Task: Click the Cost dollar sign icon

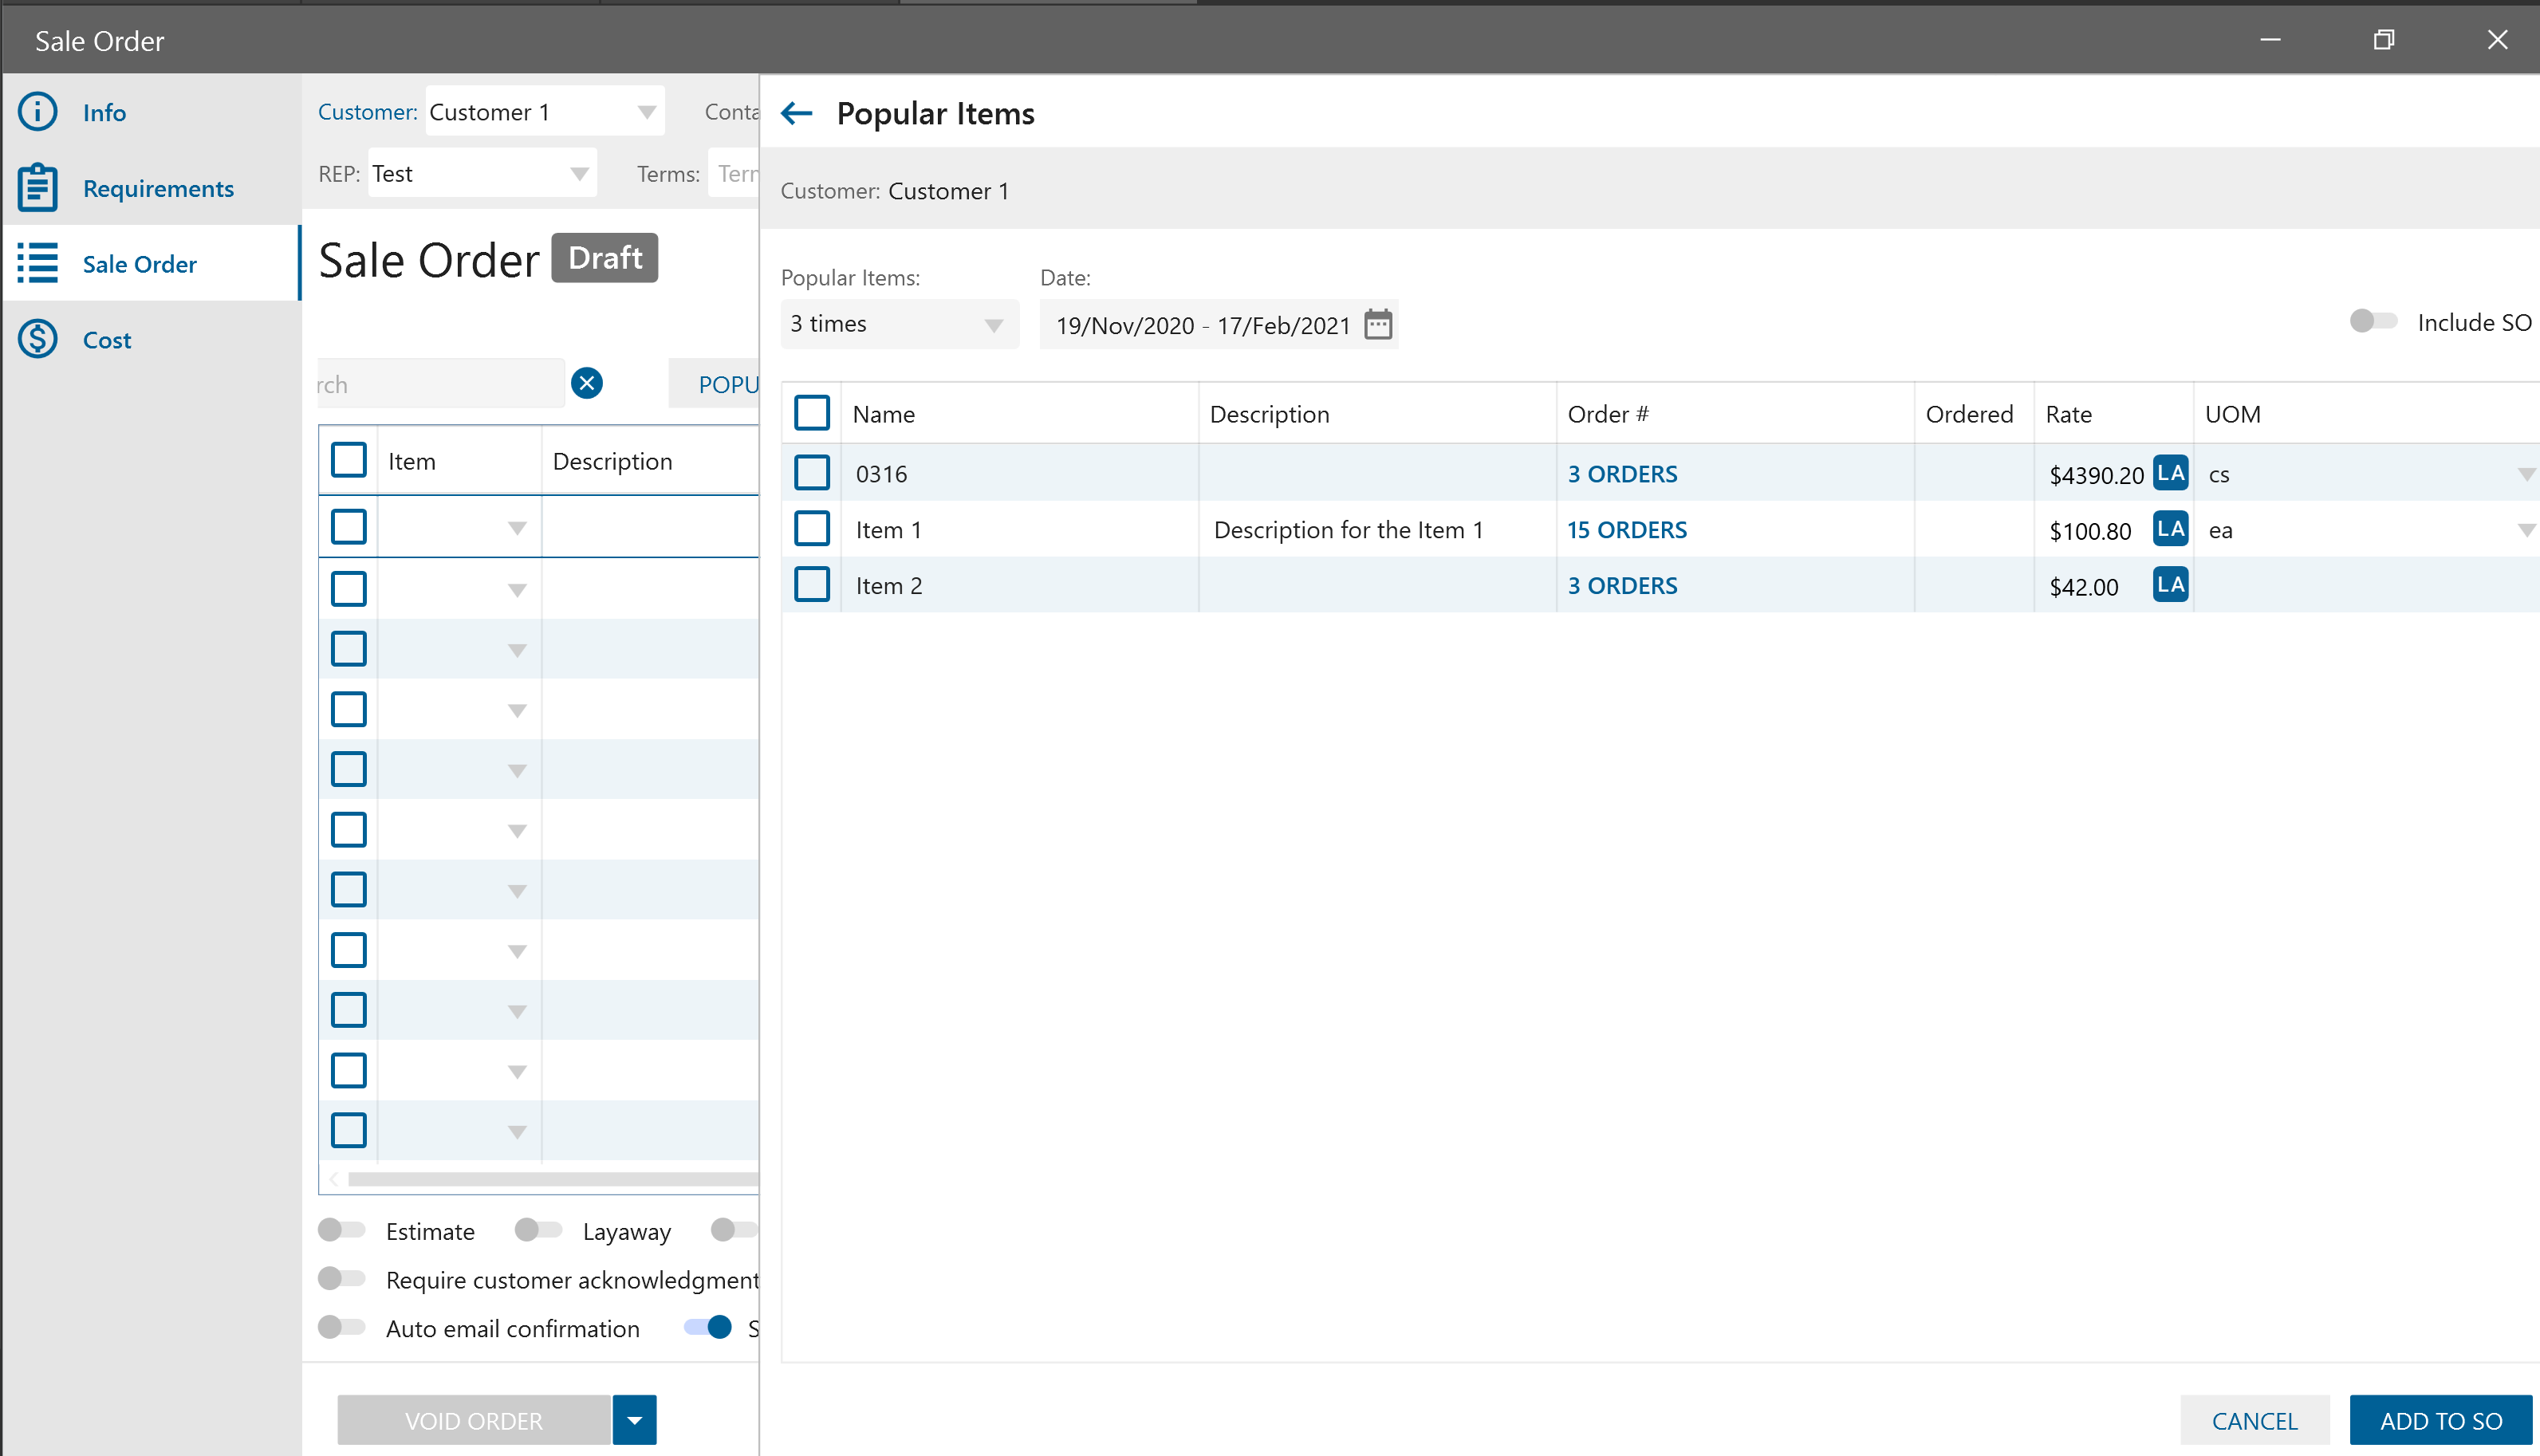Action: (x=38, y=339)
